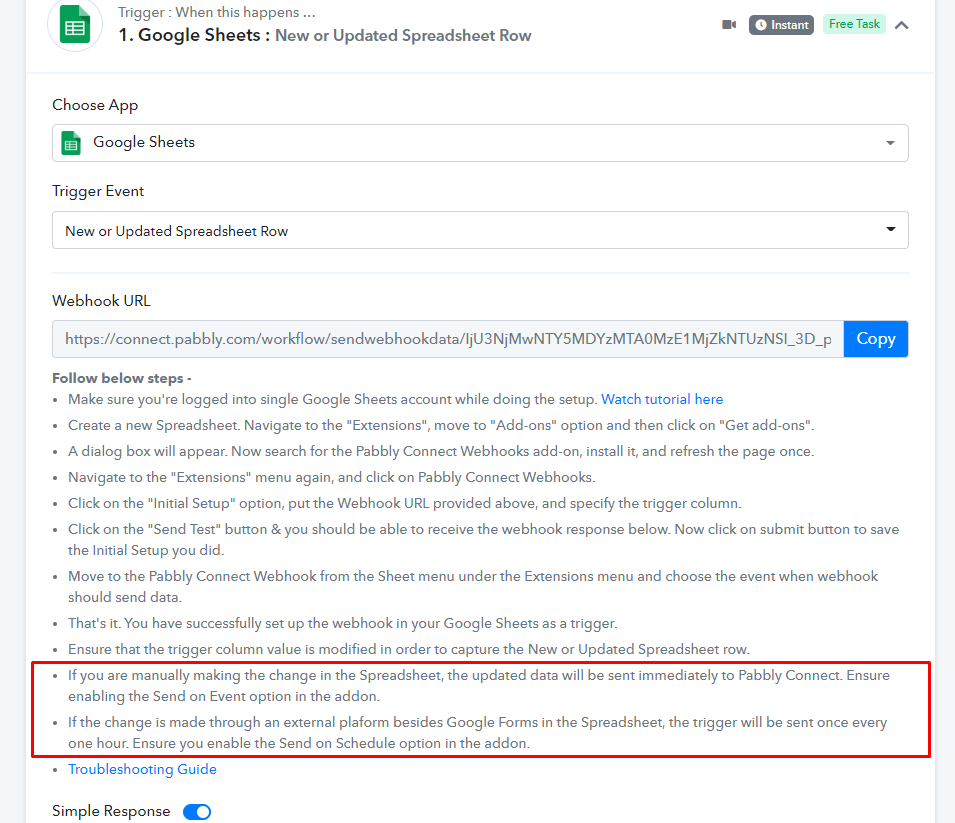955x823 pixels.
Task: Click the instruction about the Initial Setup option
Action: point(404,504)
